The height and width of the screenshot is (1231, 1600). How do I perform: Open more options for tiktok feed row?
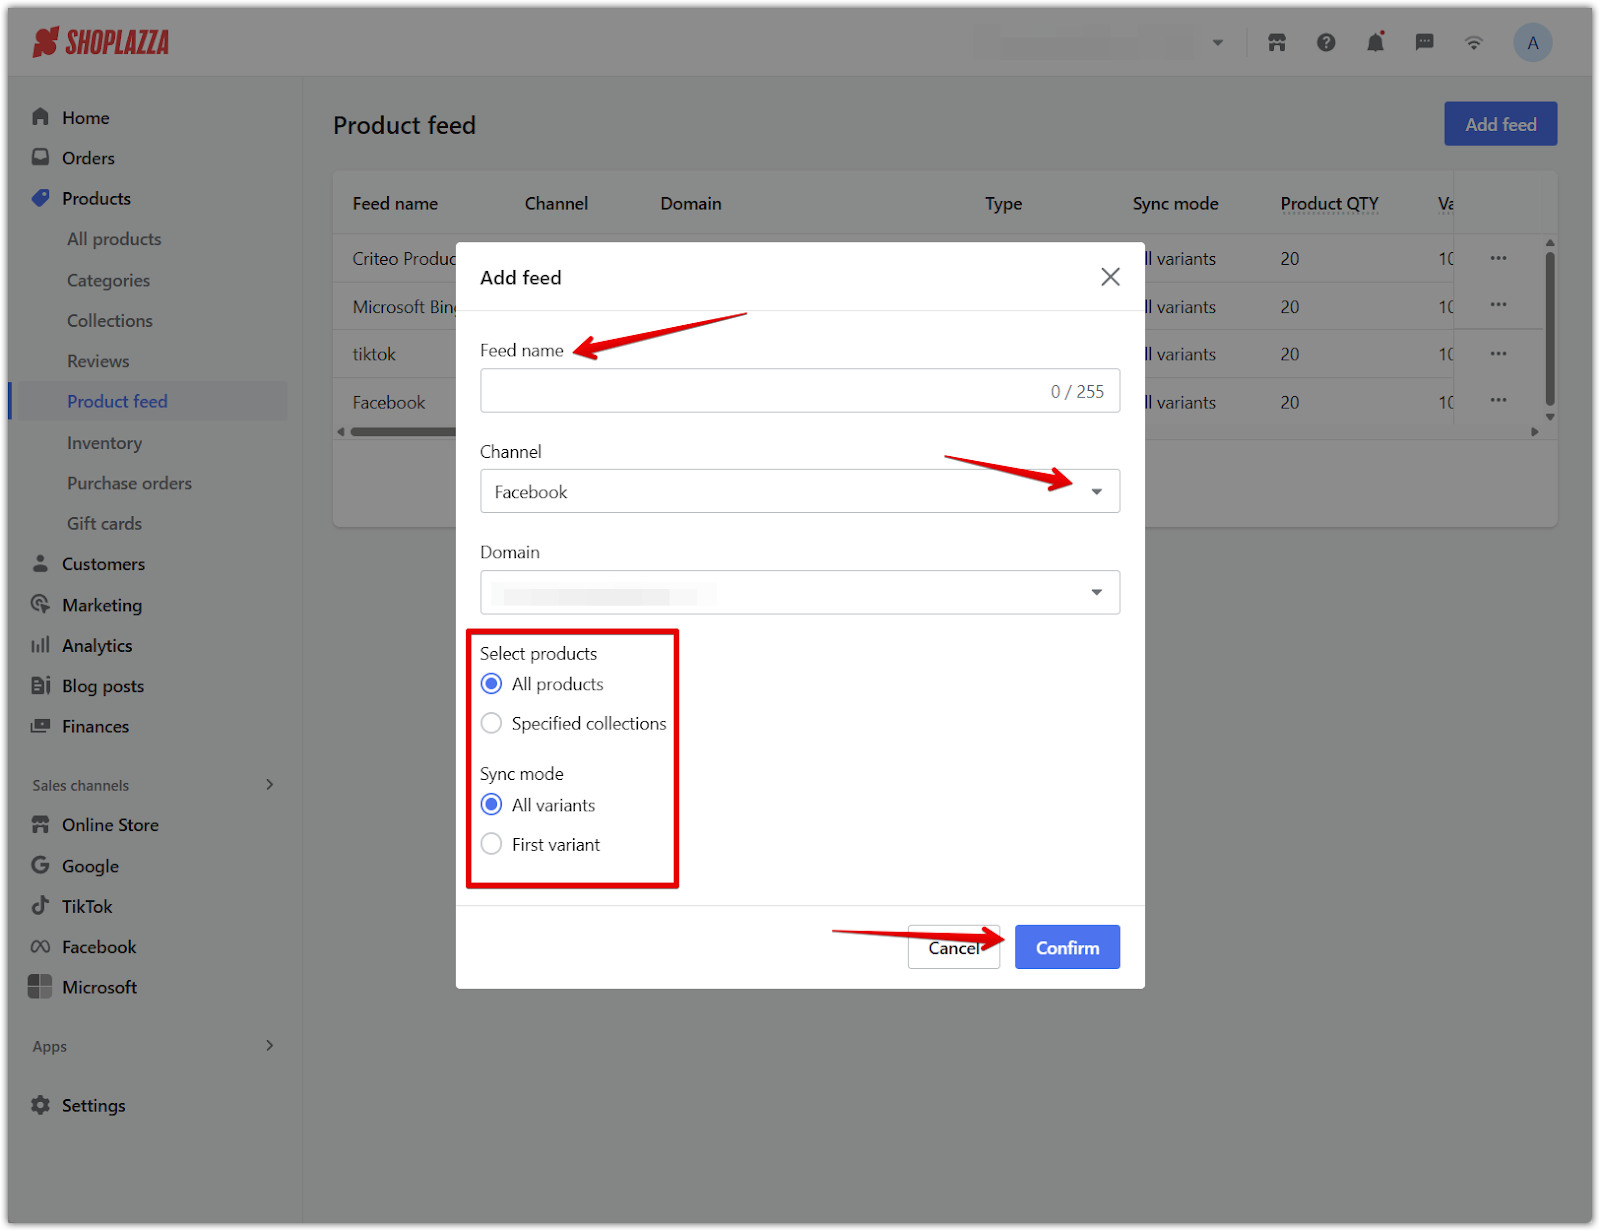[x=1498, y=353]
